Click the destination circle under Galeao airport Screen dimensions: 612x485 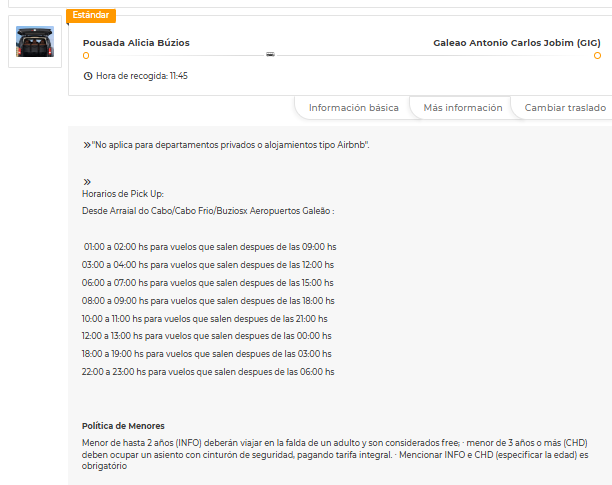597,56
